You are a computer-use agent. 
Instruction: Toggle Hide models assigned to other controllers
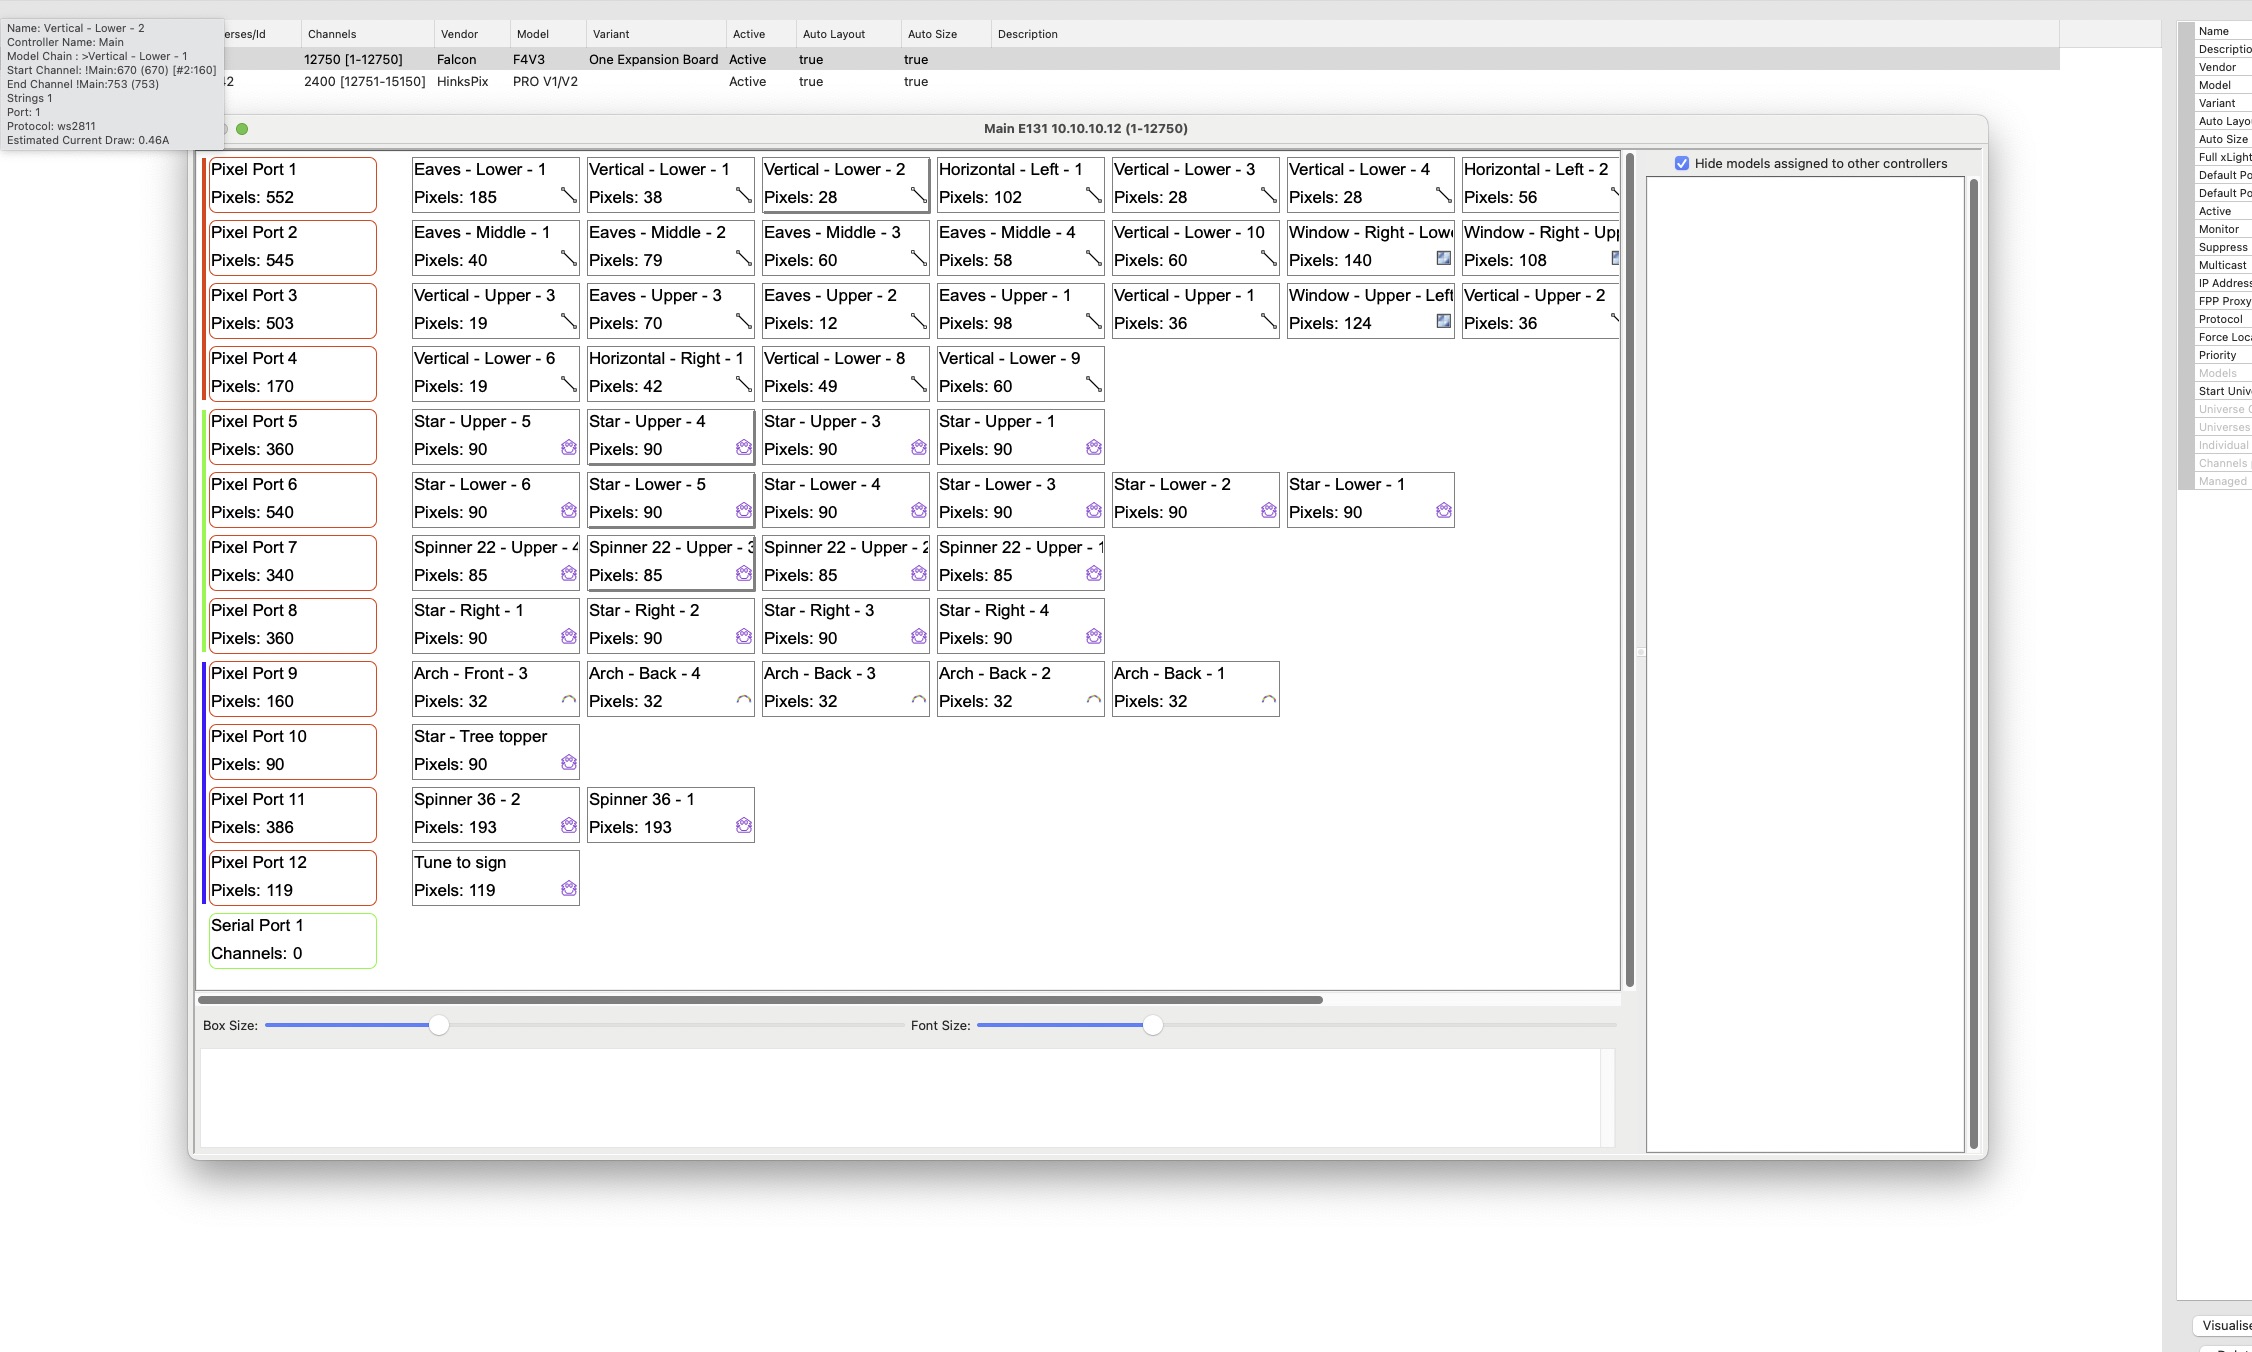point(1682,163)
